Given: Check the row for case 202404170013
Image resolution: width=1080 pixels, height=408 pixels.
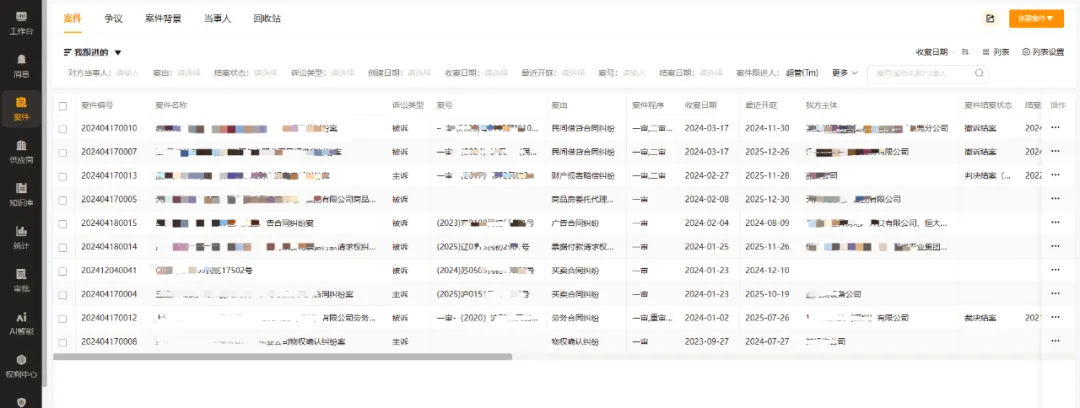Looking at the screenshot, I should click(x=63, y=176).
